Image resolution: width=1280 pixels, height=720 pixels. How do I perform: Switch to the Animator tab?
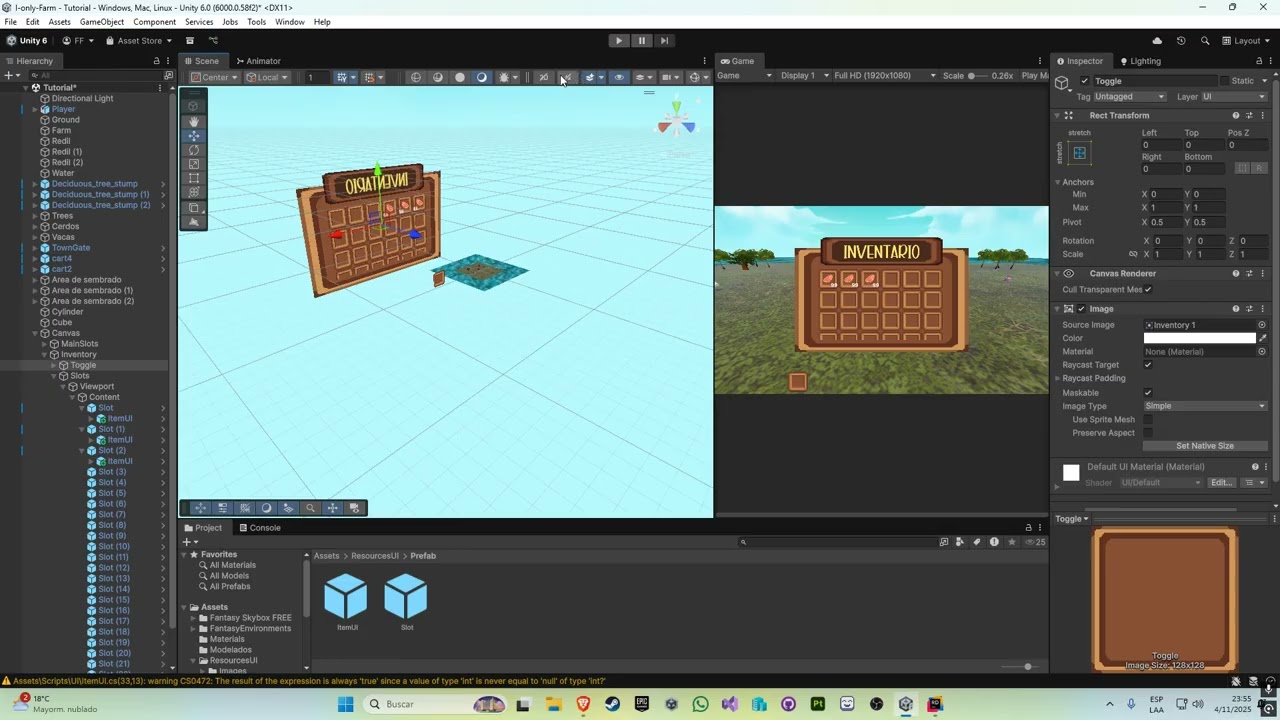(258, 61)
